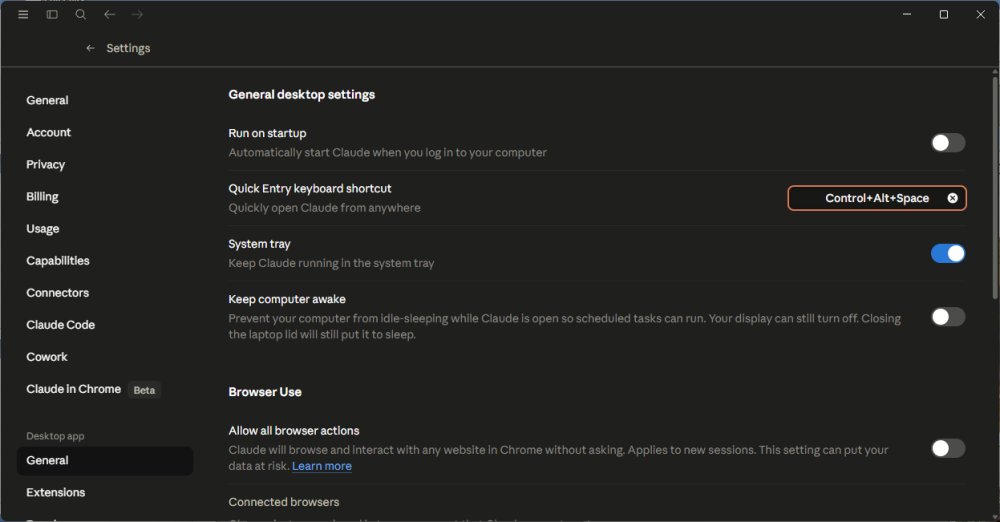The height and width of the screenshot is (522, 1000).
Task: Click the back arrow beside Settings
Action: click(91, 48)
